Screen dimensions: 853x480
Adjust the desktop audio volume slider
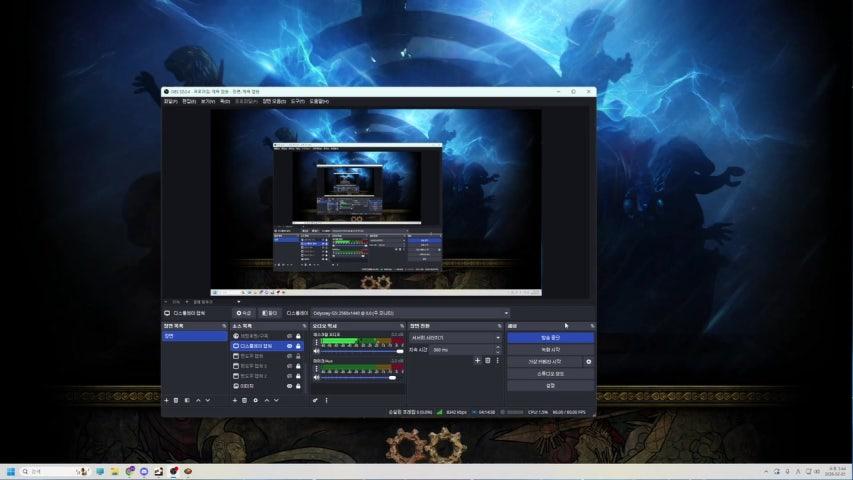tap(360, 351)
